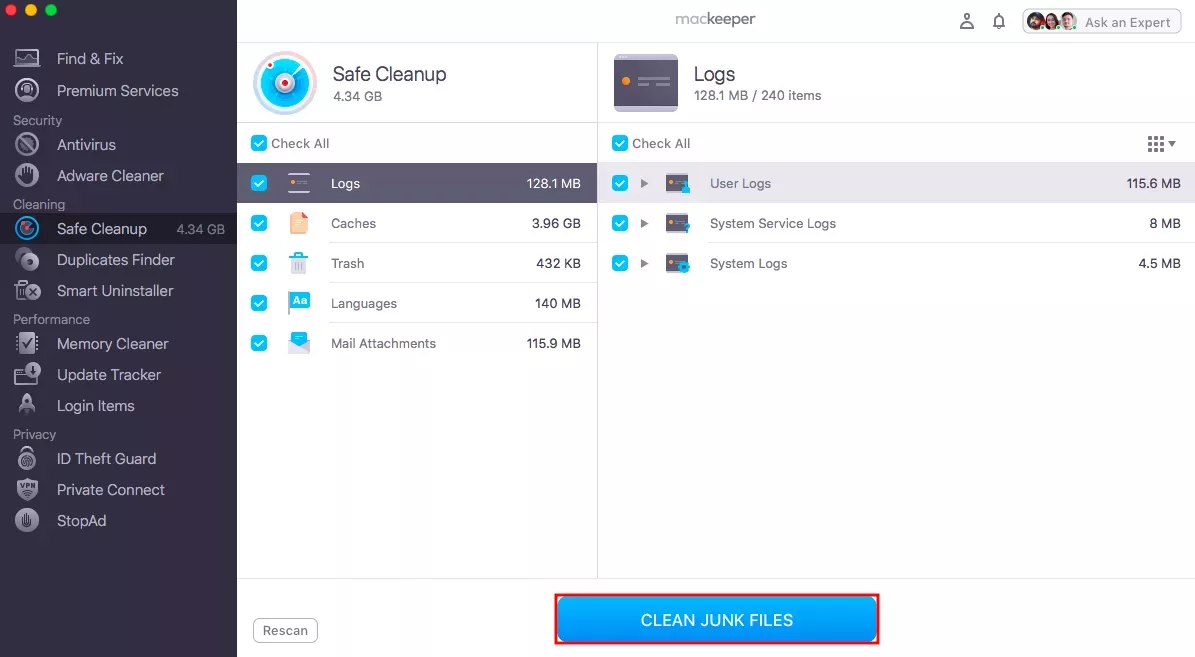Select the StopAd tool
Viewport: 1195px width, 657px height.
click(x=79, y=520)
